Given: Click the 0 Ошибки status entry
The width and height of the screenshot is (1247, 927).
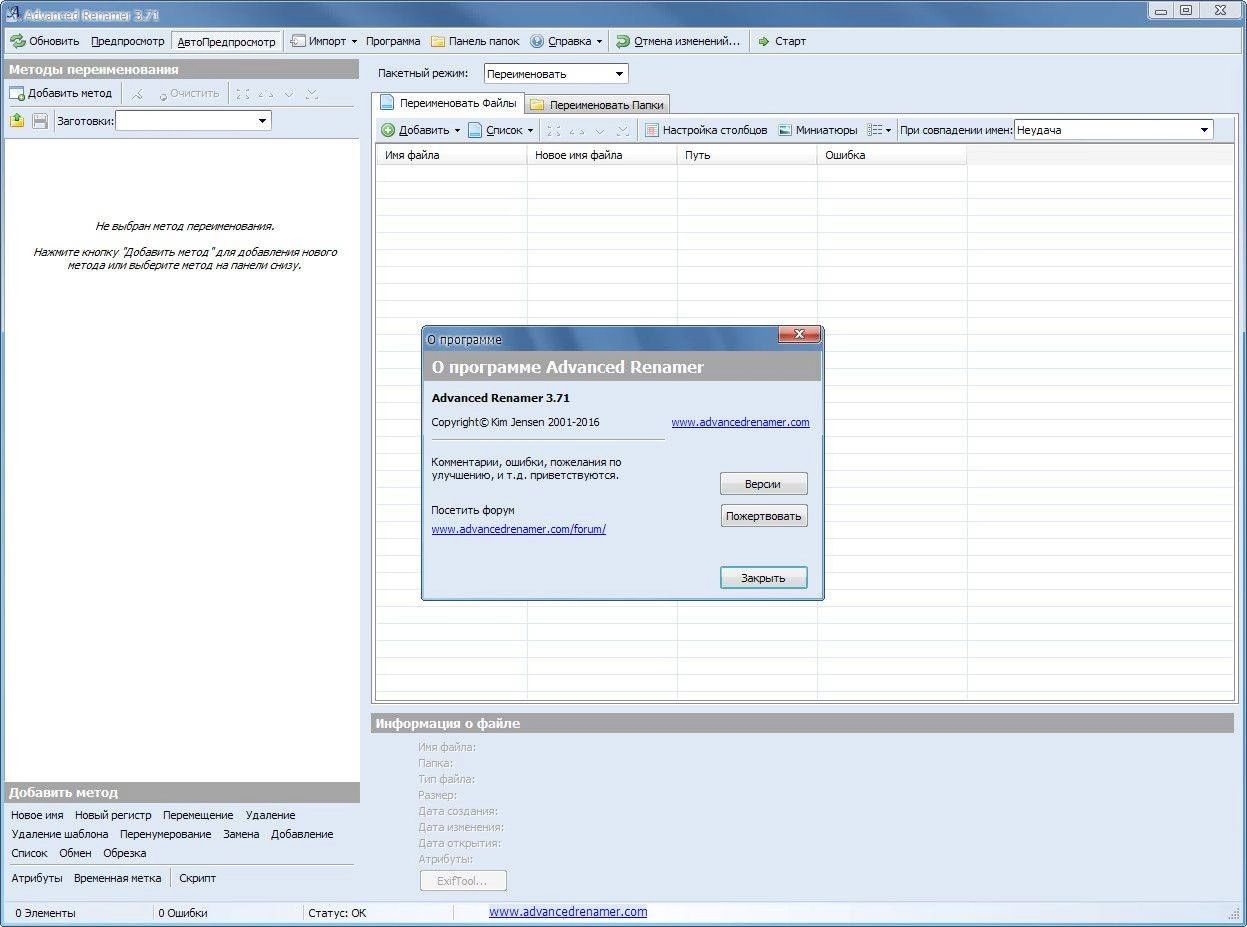Looking at the screenshot, I should pos(183,913).
